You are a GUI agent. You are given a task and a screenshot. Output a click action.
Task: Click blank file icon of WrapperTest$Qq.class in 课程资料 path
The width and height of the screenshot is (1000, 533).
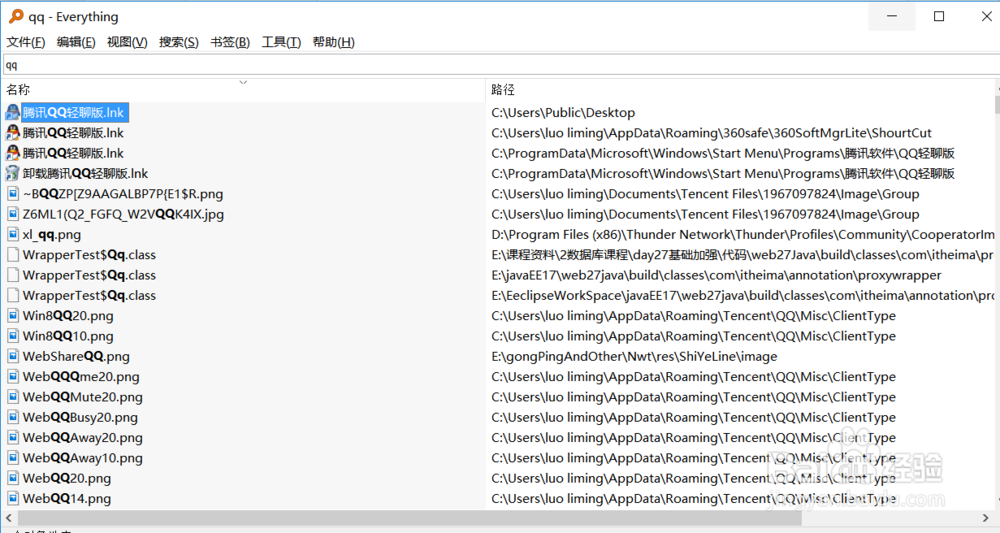[x=13, y=255]
